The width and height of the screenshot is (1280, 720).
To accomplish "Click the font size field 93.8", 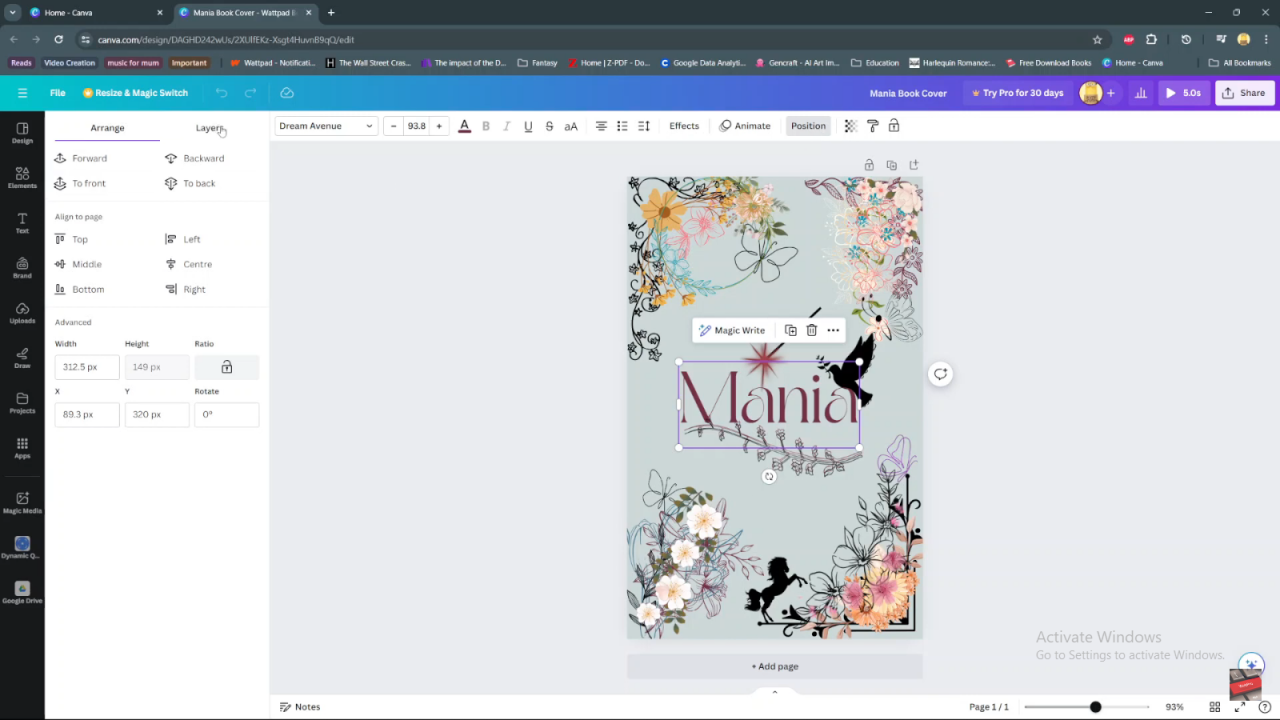I will pyautogui.click(x=416, y=126).
